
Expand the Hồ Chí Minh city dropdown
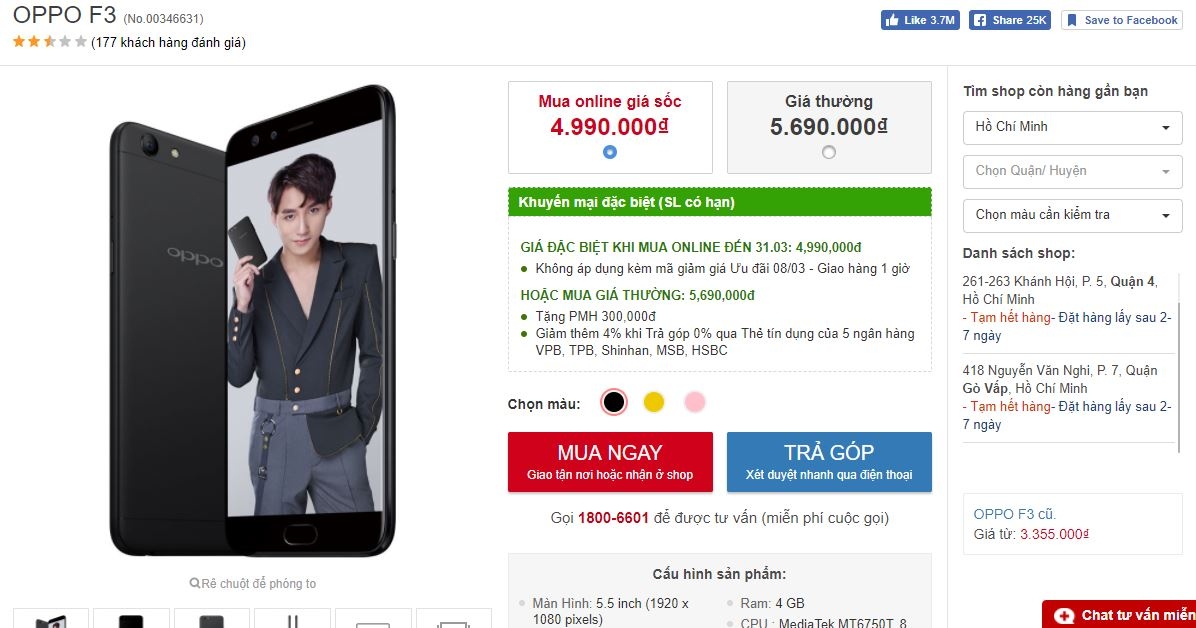click(x=1071, y=127)
